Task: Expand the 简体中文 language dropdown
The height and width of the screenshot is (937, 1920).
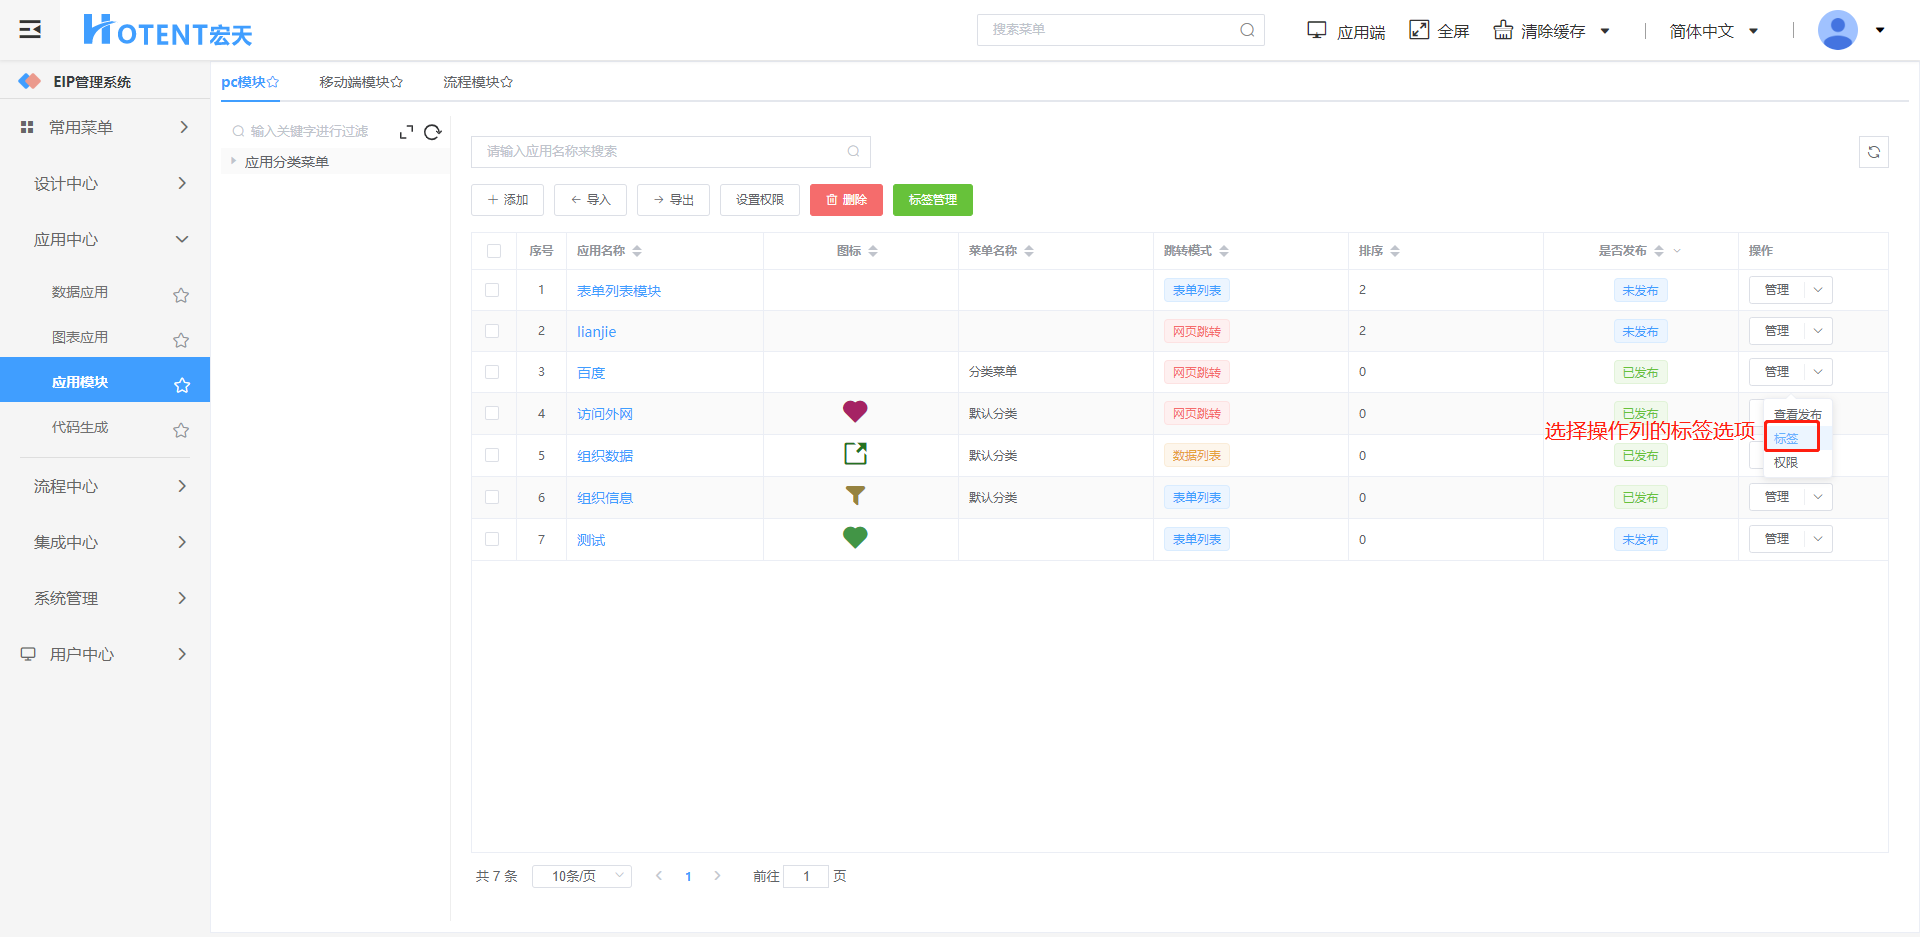Action: click(x=1713, y=31)
